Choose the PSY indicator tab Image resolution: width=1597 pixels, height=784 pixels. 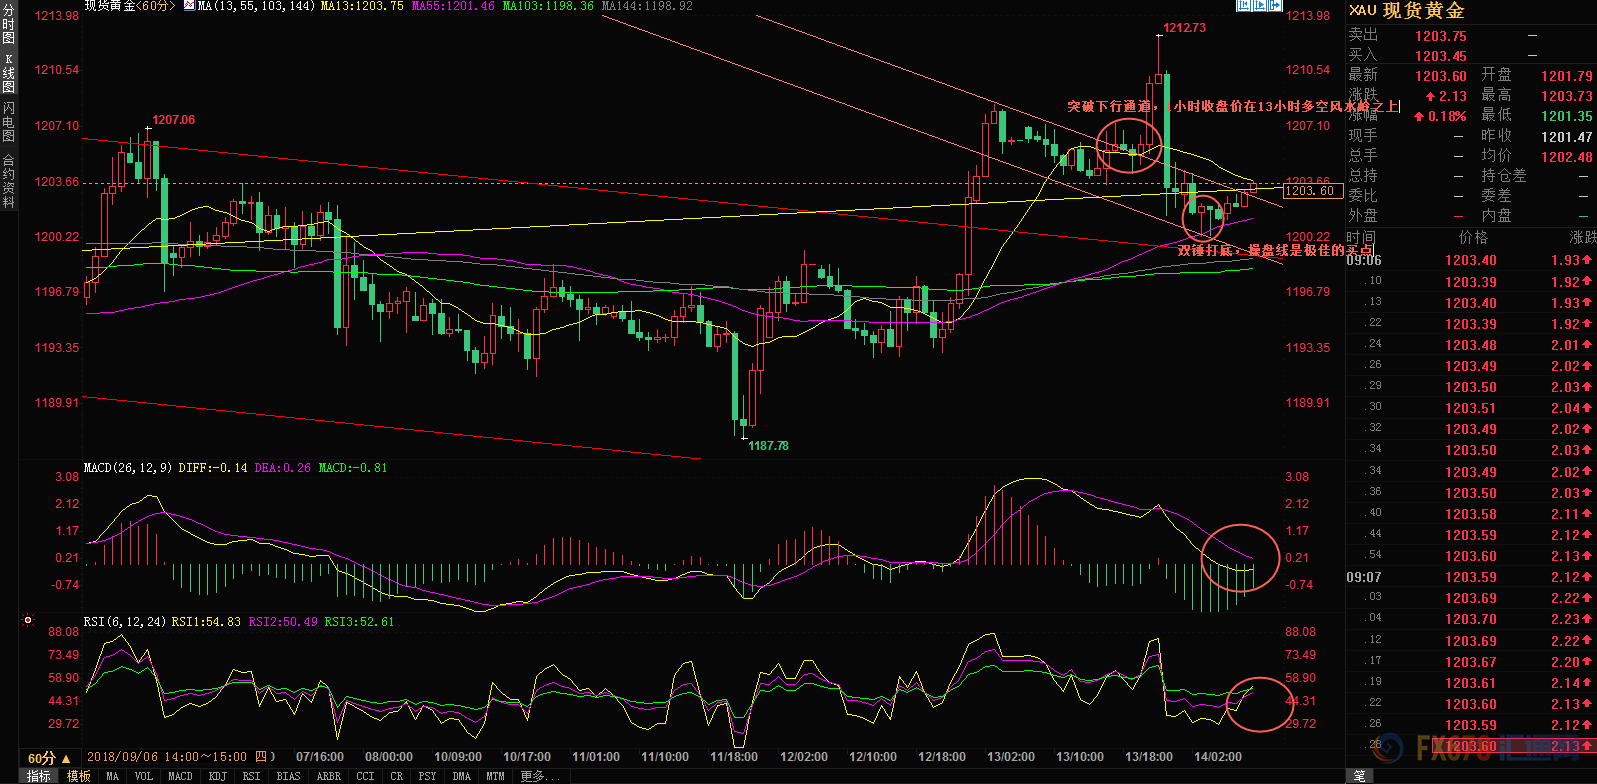point(428,776)
